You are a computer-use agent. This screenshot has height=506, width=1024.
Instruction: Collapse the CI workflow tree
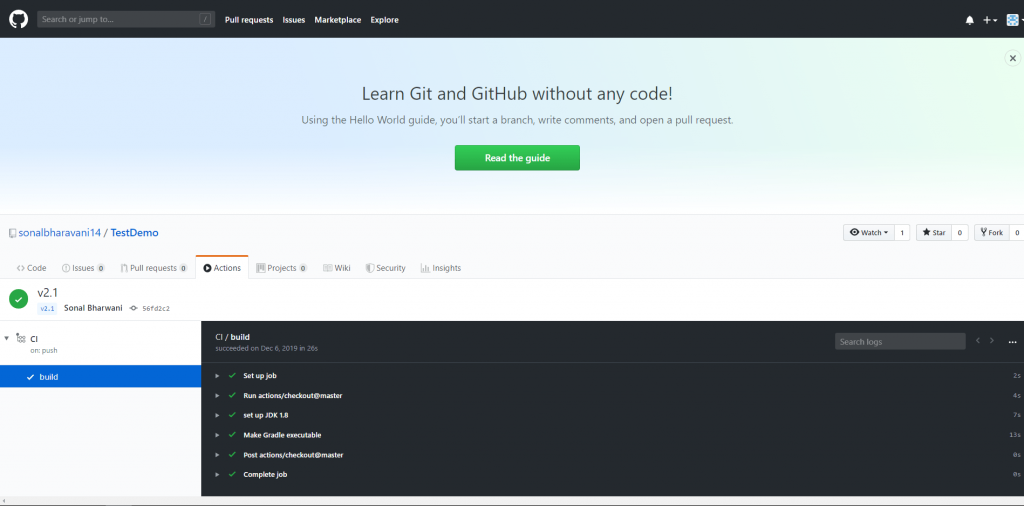coord(6,338)
